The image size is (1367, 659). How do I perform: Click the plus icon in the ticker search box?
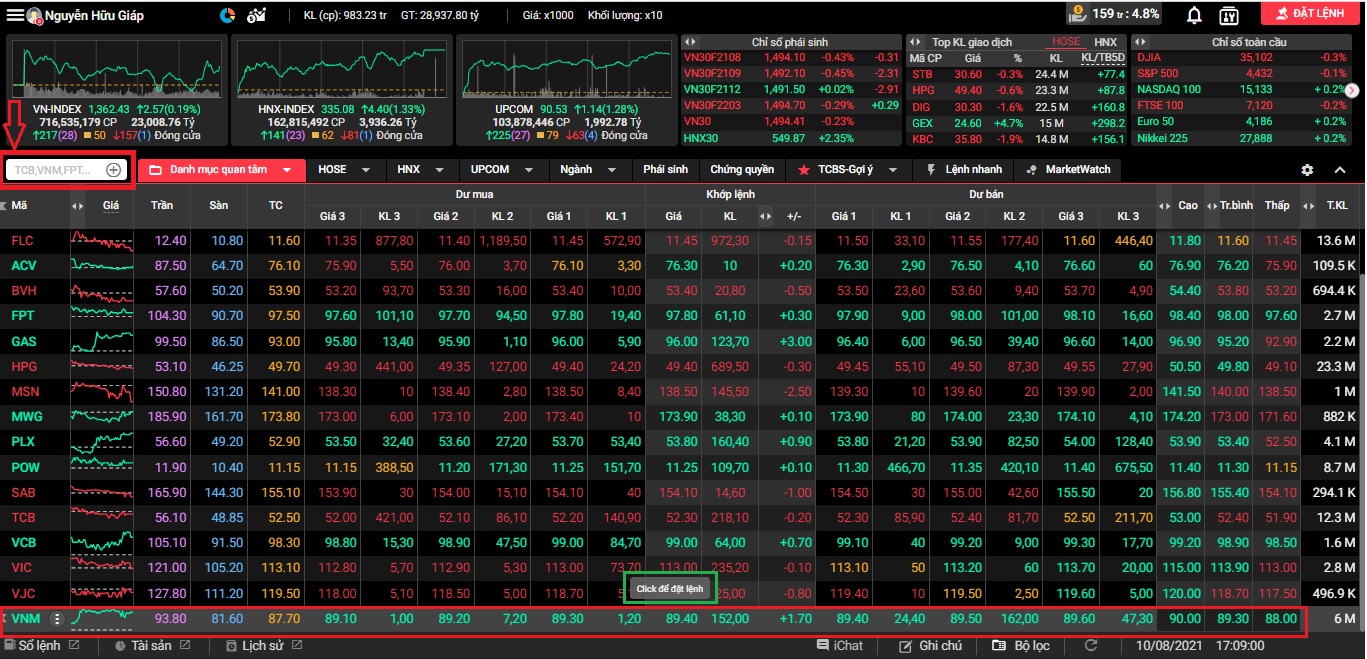point(114,170)
